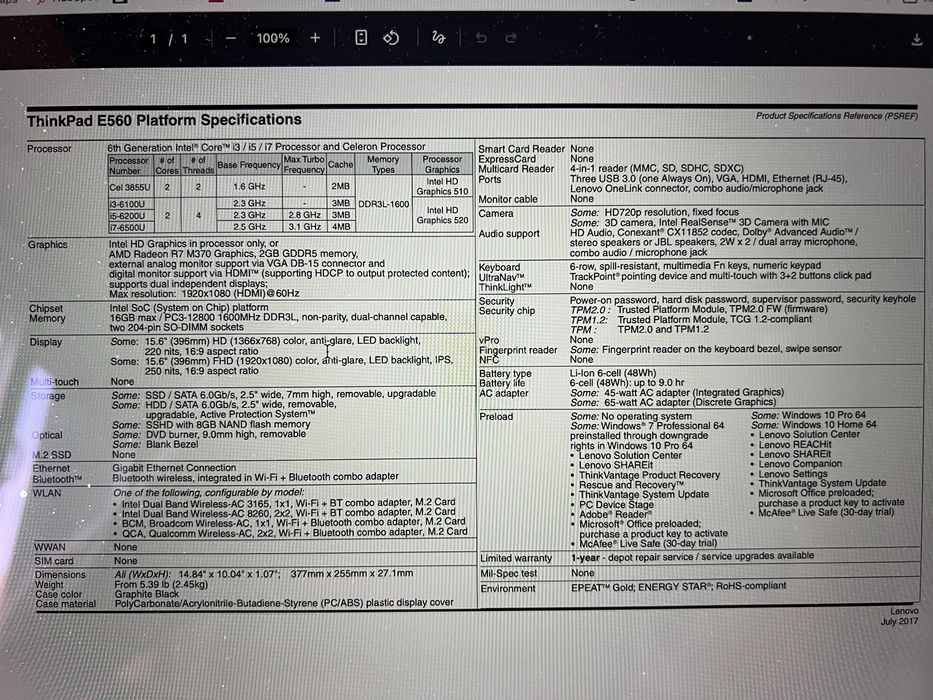Click the Security chip row label
This screenshot has height=700, width=933.
507,311
